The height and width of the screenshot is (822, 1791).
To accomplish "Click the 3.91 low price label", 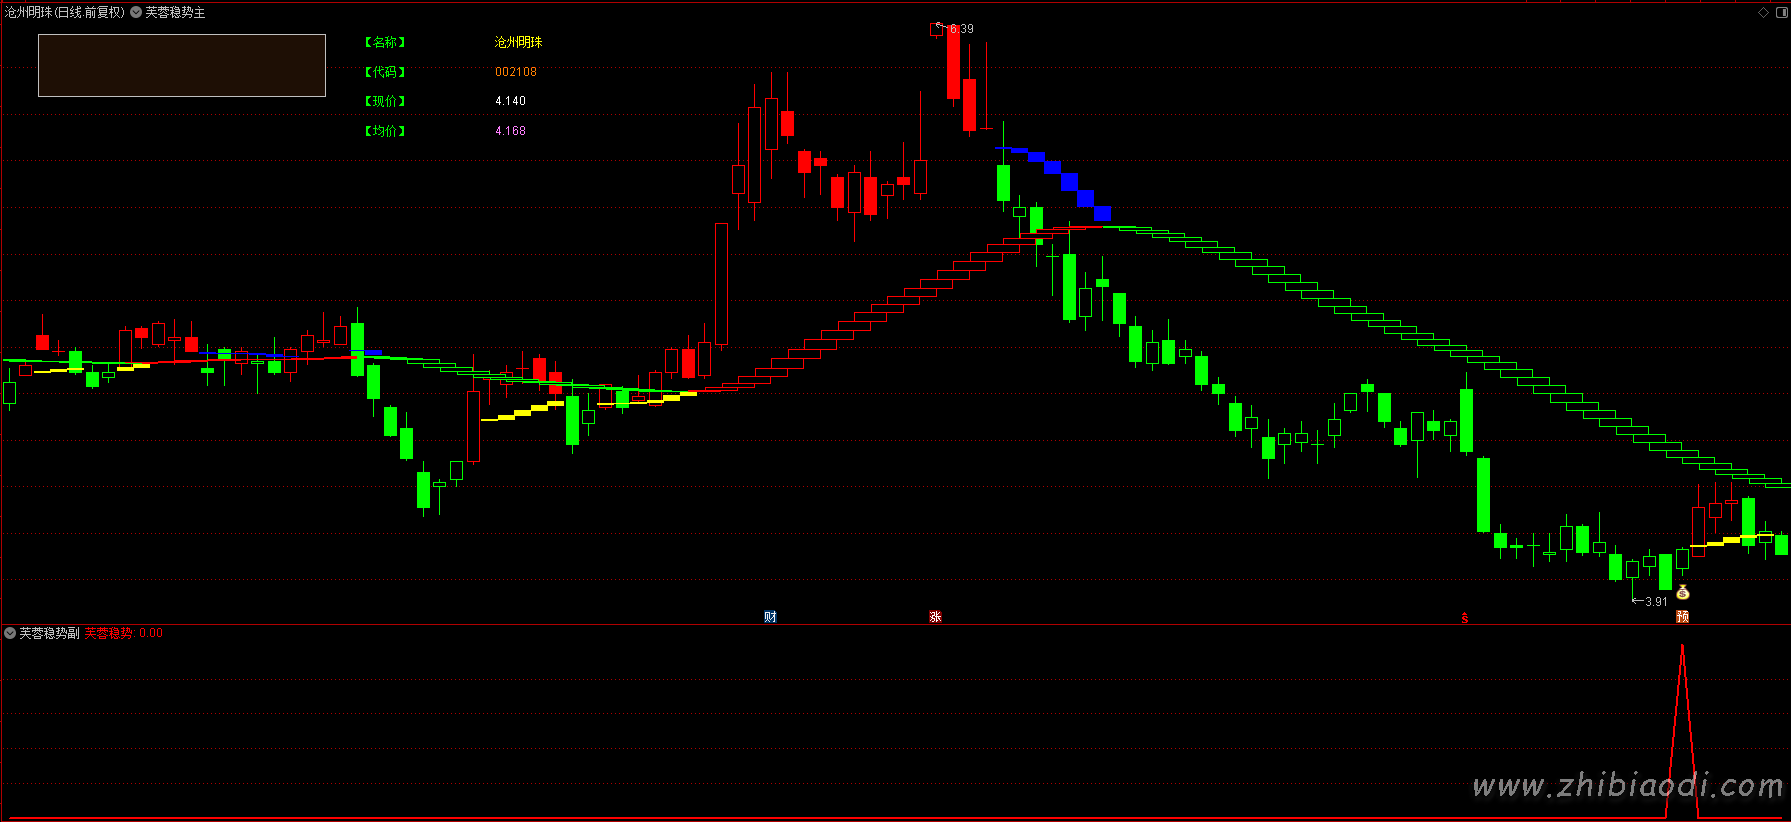I will click(1656, 602).
